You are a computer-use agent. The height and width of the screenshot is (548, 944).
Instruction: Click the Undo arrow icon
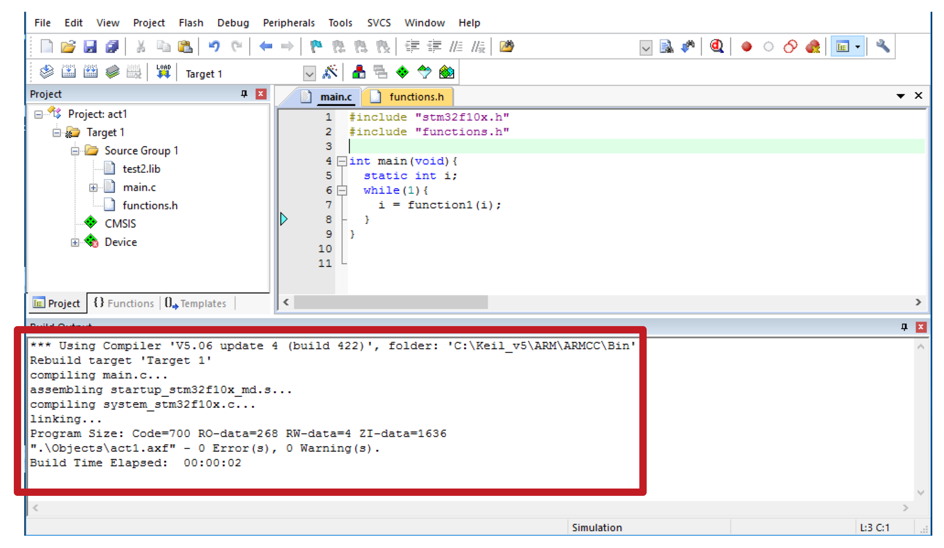coord(214,47)
